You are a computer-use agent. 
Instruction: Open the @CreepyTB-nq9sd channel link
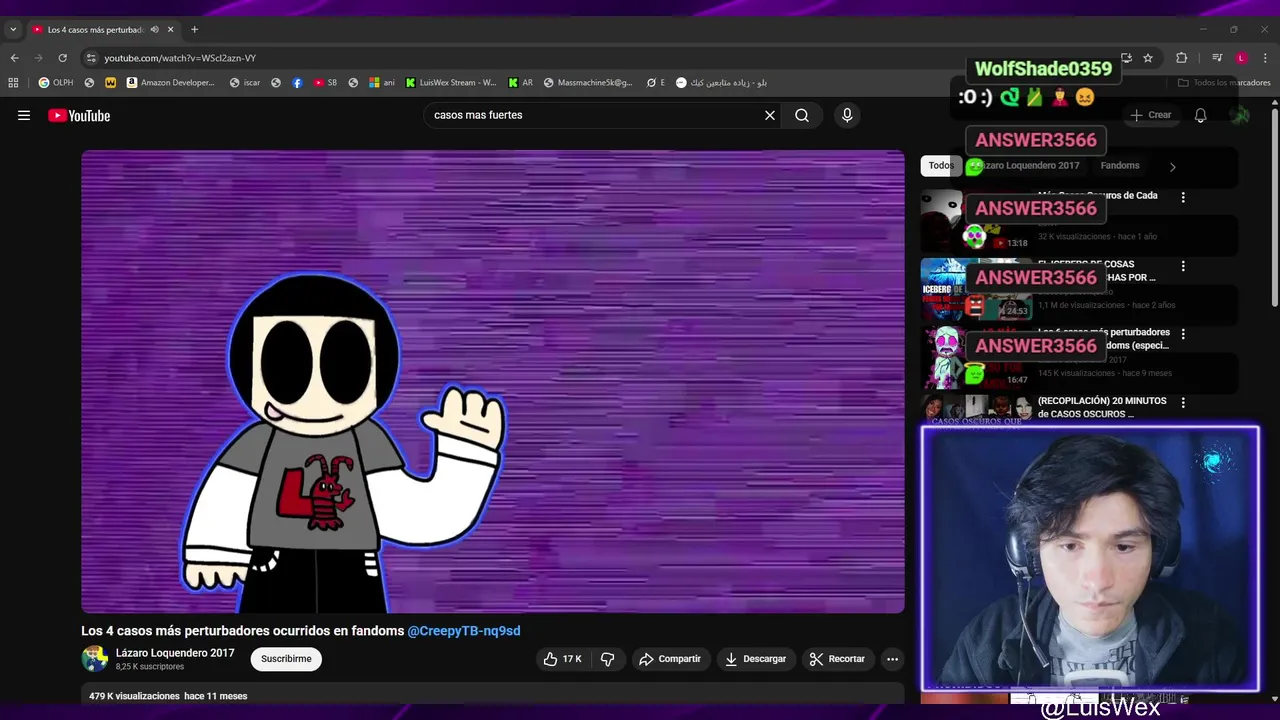[x=464, y=631]
